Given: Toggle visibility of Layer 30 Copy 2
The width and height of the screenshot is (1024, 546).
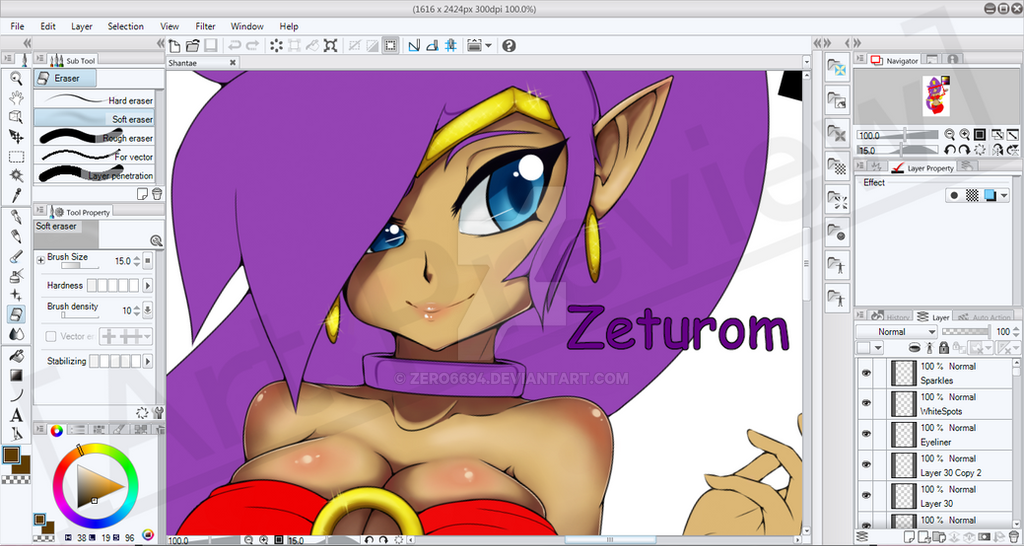Looking at the screenshot, I should 867,464.
